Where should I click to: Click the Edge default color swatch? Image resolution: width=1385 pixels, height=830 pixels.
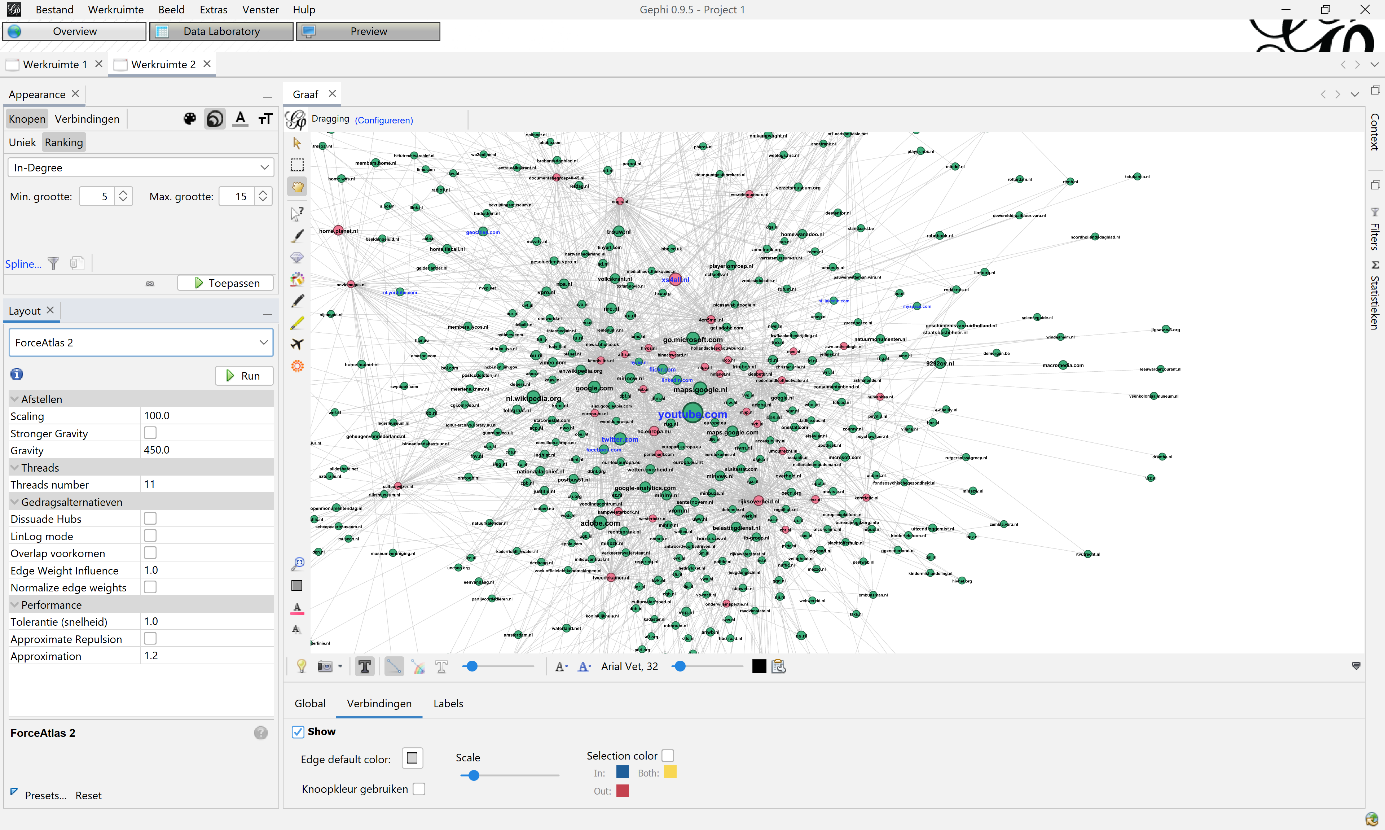[412, 758]
